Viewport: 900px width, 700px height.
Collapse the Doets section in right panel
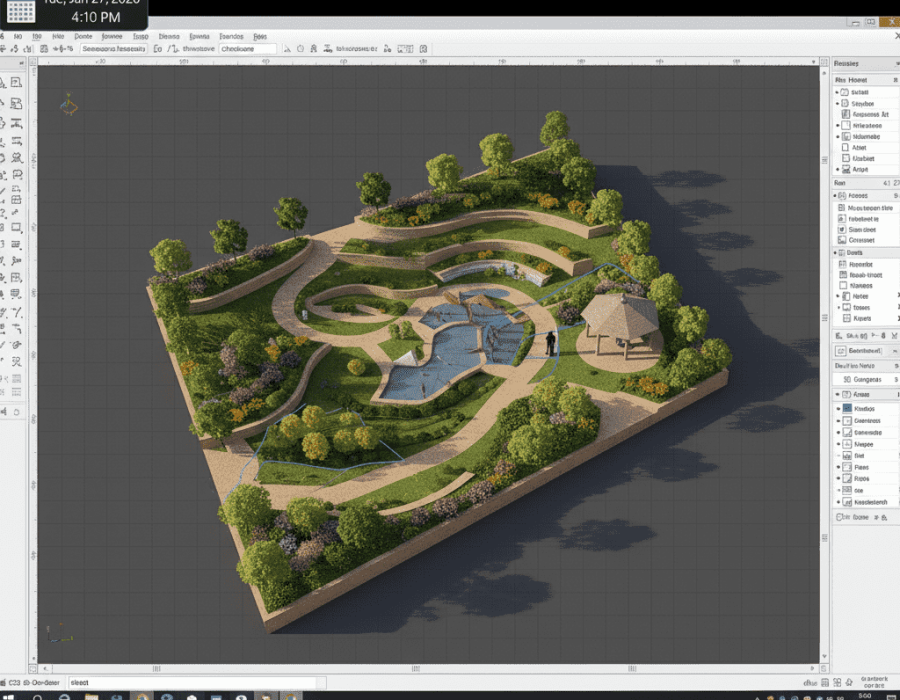tap(838, 253)
